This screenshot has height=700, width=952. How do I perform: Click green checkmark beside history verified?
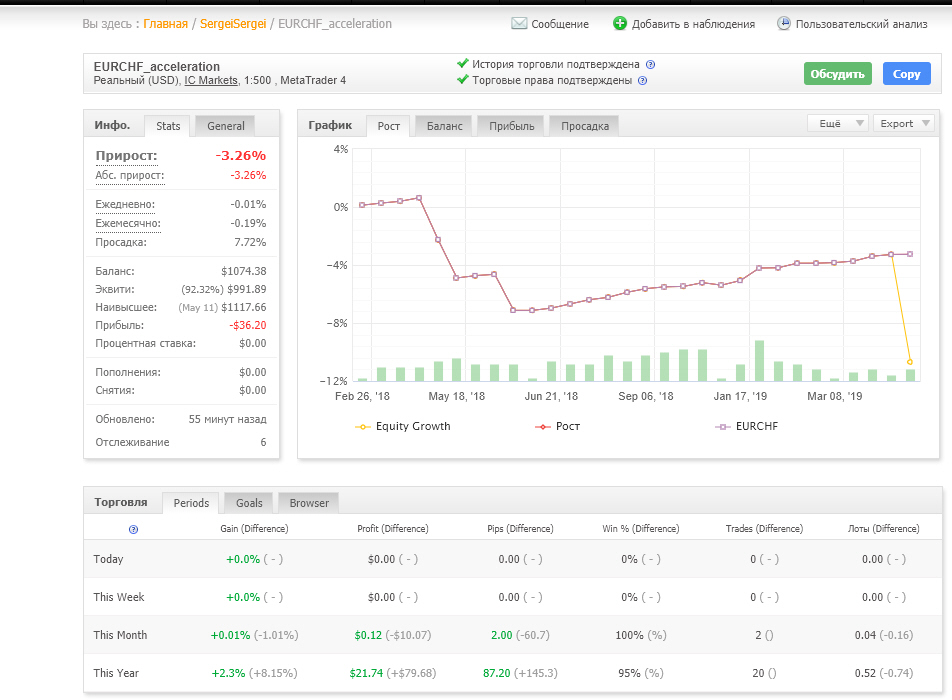pyautogui.click(x=463, y=63)
